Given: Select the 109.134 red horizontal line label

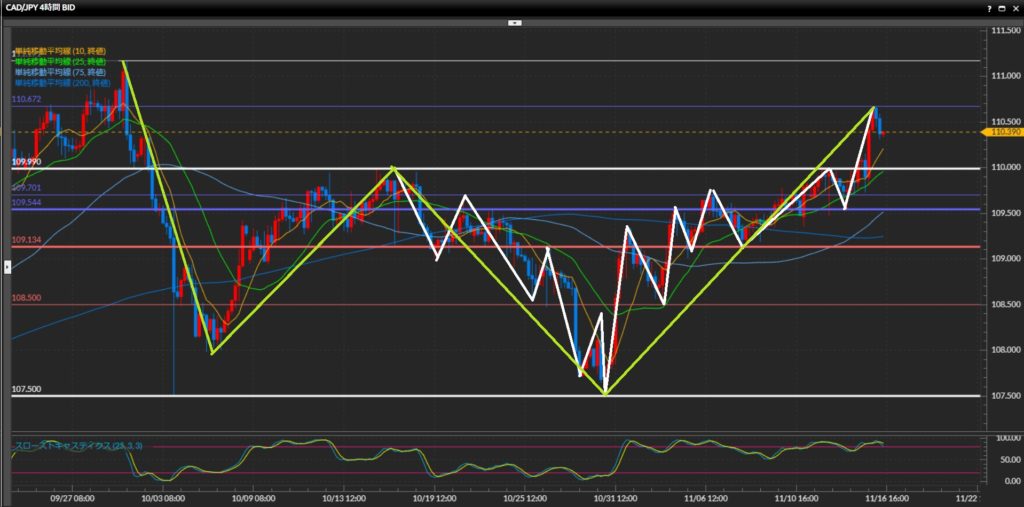Looking at the screenshot, I should 26,240.
